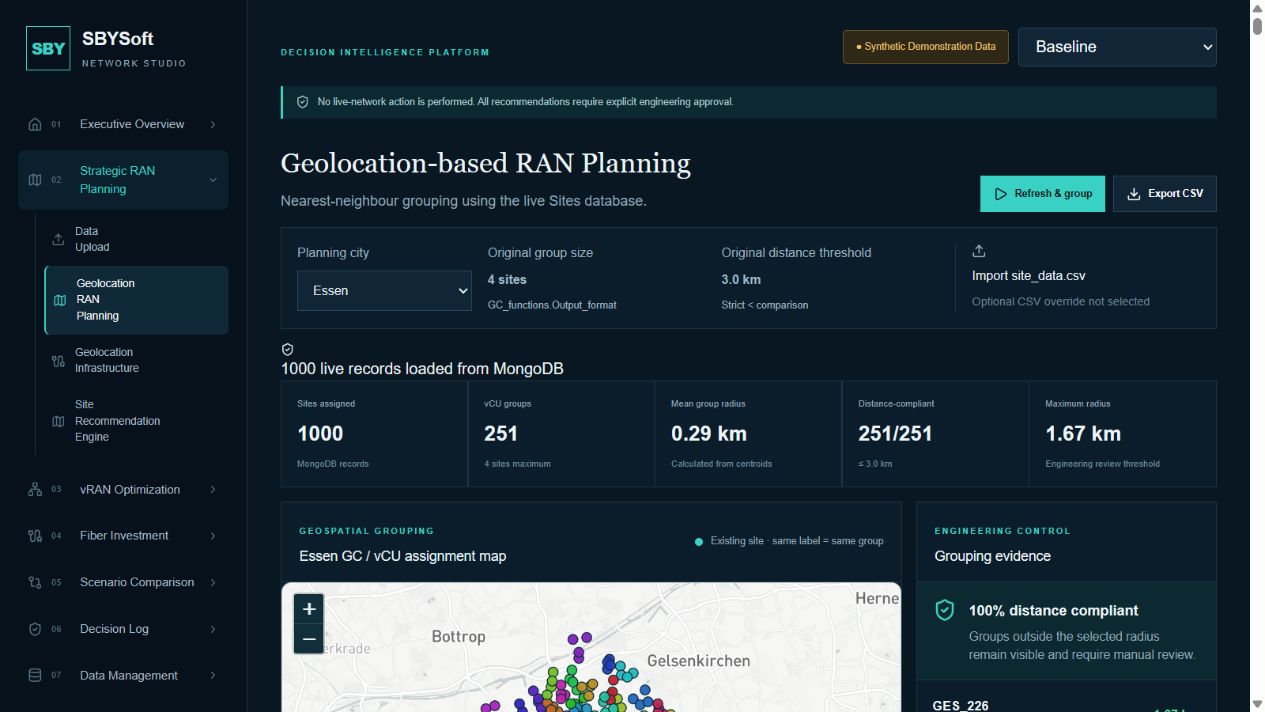Open vRAN Optimization menu item
1265x712 pixels.
coord(123,490)
